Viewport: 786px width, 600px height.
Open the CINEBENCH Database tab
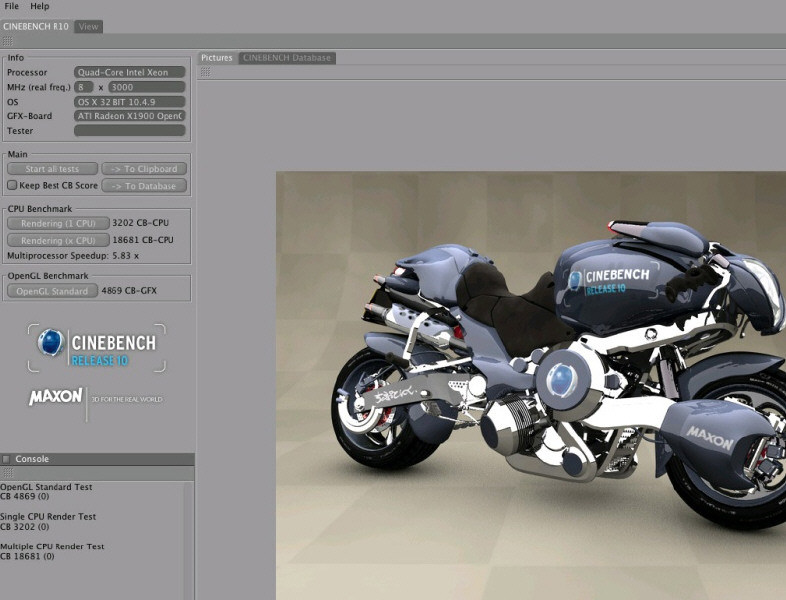pos(287,58)
